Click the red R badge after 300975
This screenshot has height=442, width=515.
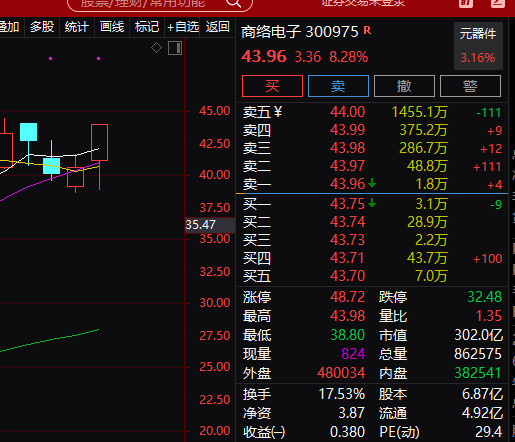[x=367, y=30]
